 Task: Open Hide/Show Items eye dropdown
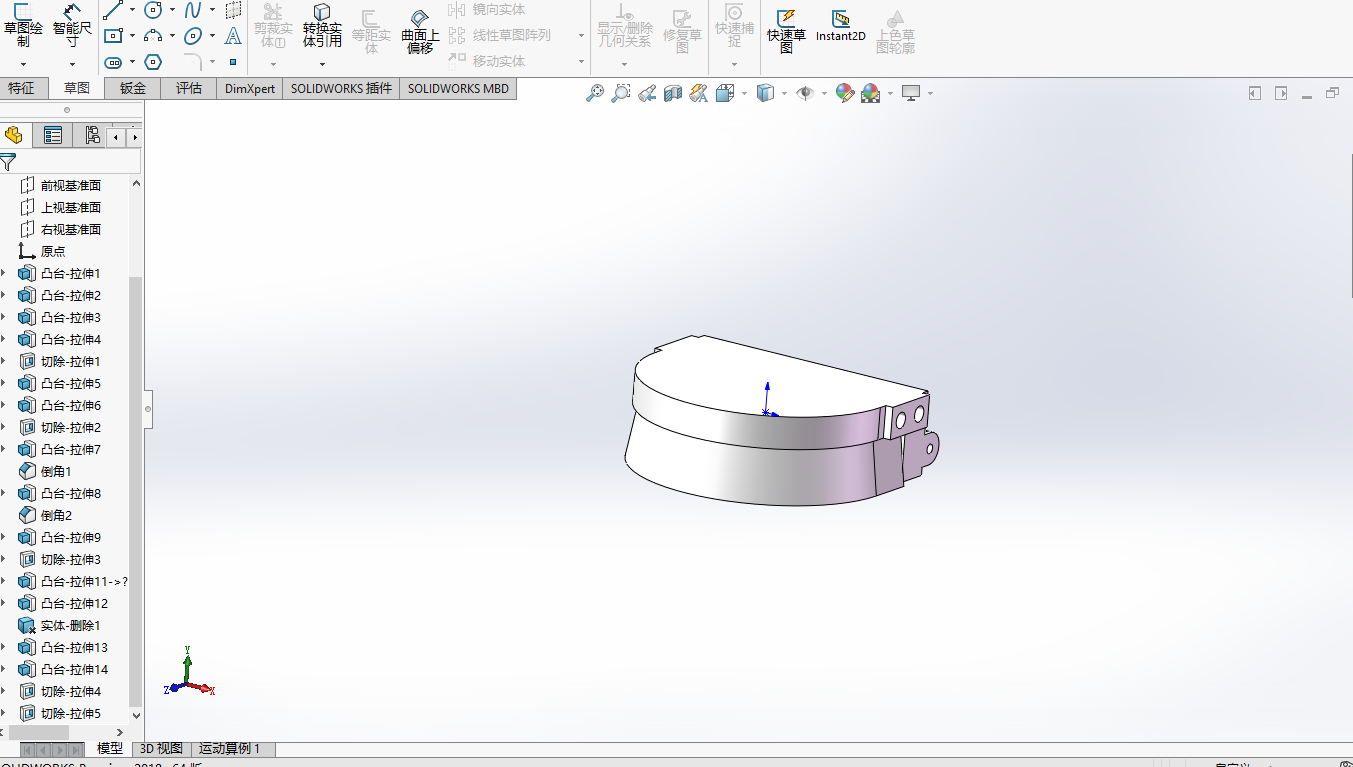tap(824, 93)
